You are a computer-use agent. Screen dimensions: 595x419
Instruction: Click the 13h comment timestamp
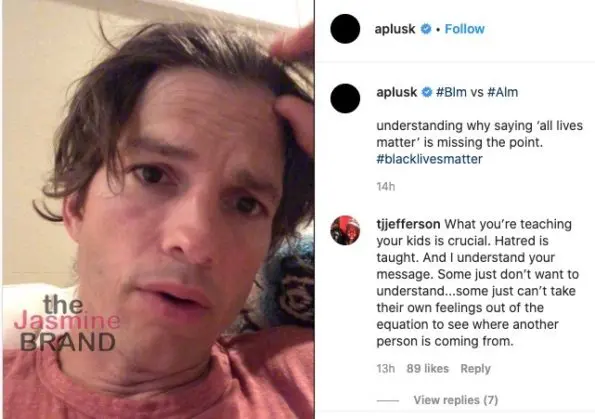[386, 369]
